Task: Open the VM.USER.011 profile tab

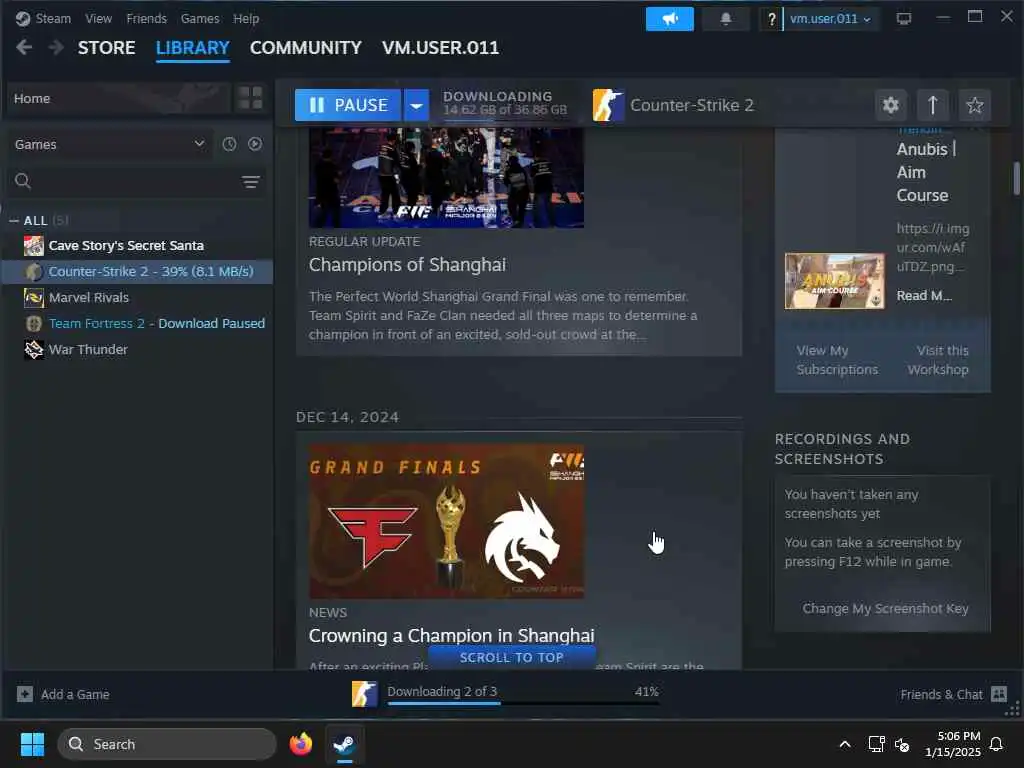Action: pyautogui.click(x=440, y=48)
